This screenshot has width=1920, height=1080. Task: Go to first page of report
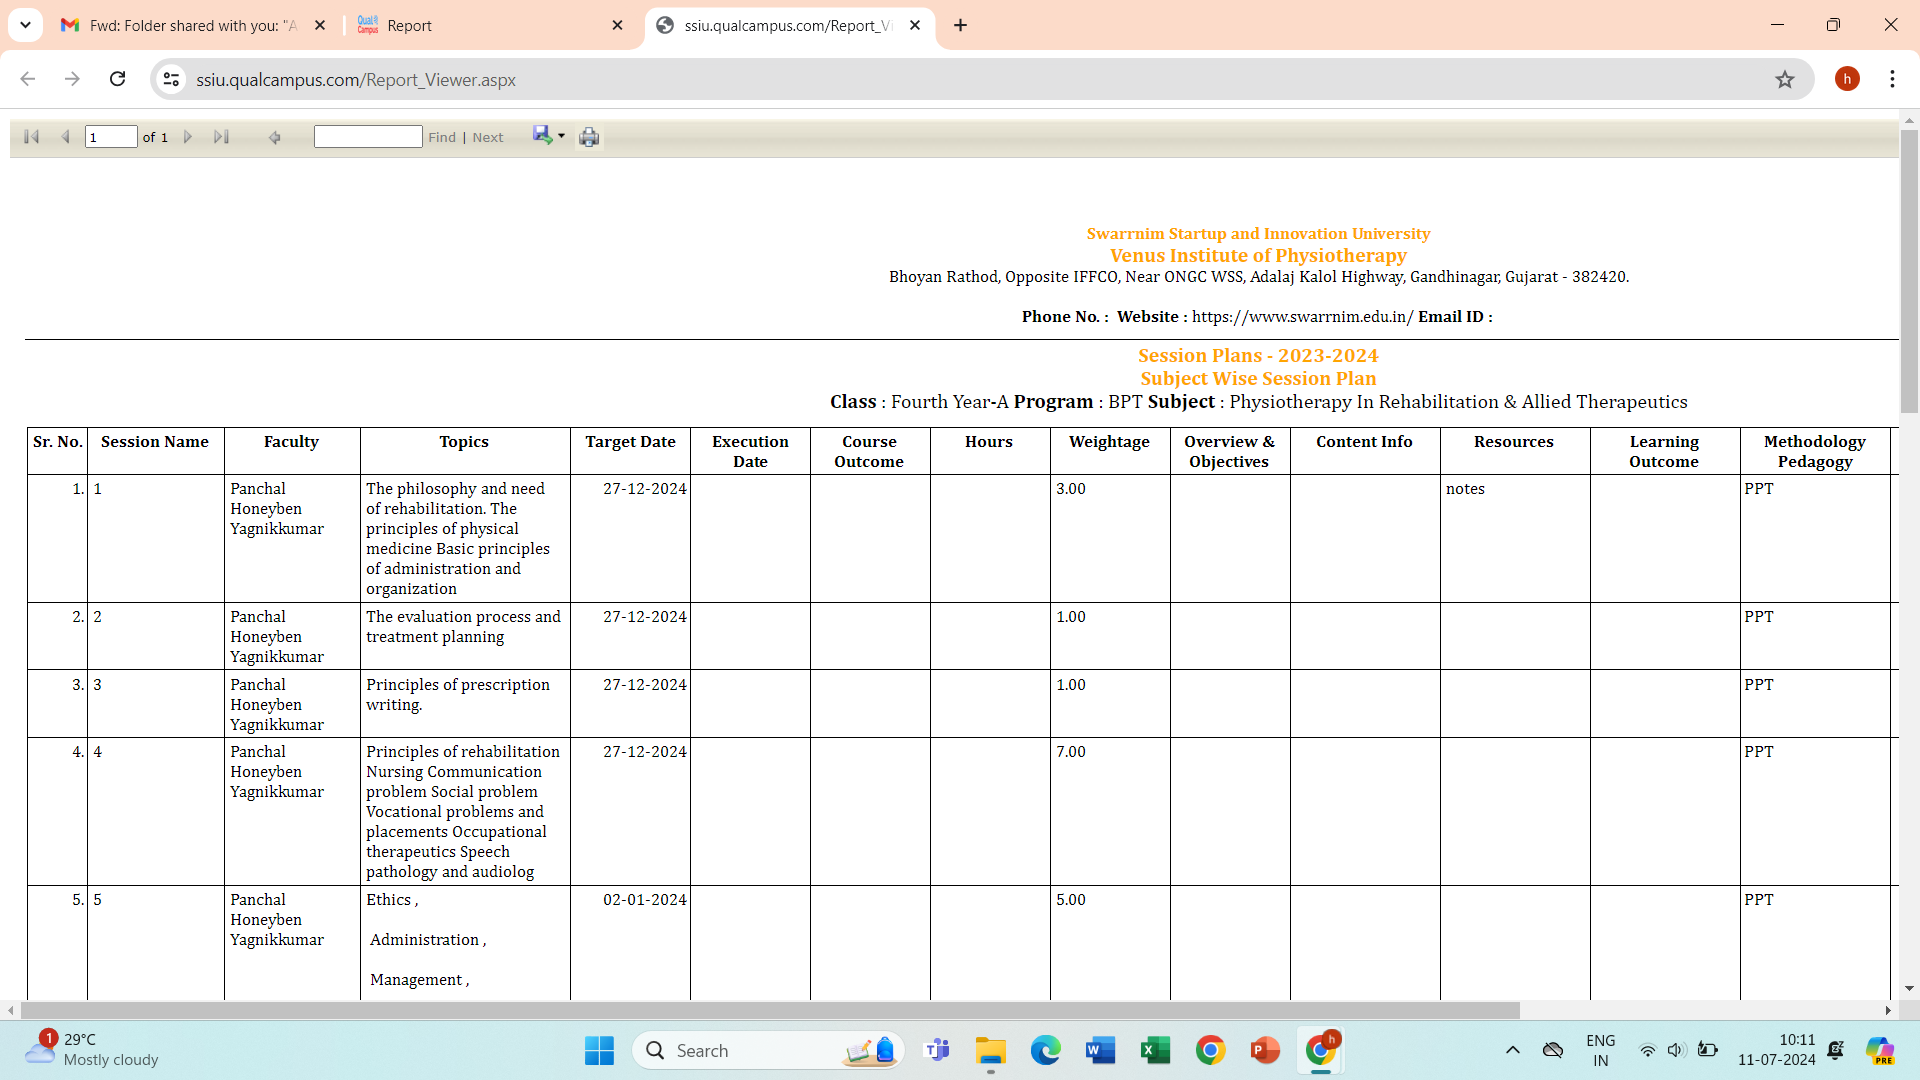pos(31,137)
